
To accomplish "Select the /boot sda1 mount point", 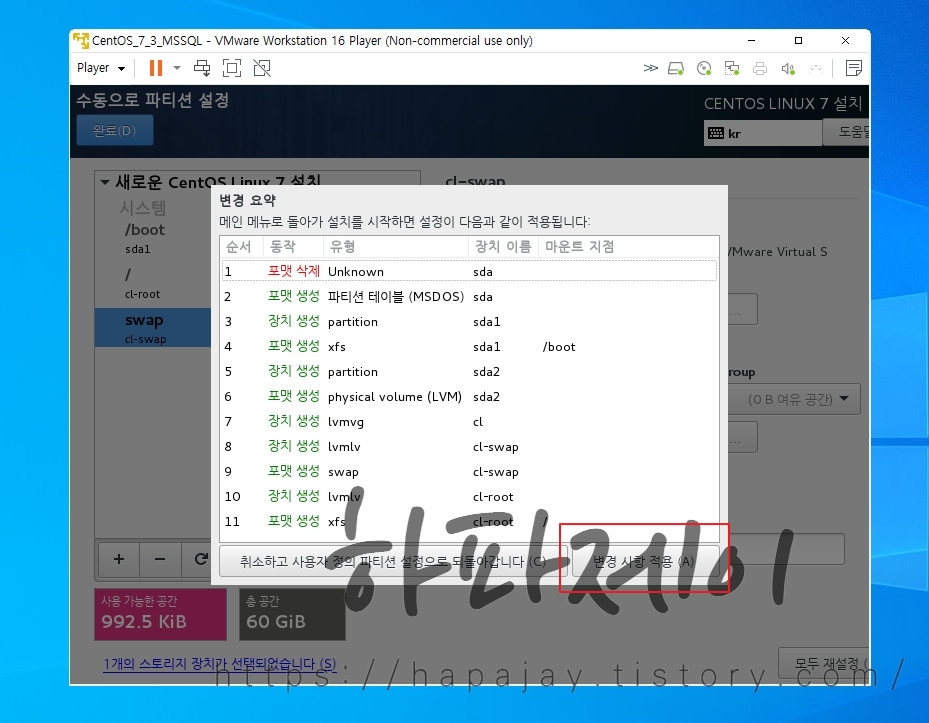I will (153, 238).
